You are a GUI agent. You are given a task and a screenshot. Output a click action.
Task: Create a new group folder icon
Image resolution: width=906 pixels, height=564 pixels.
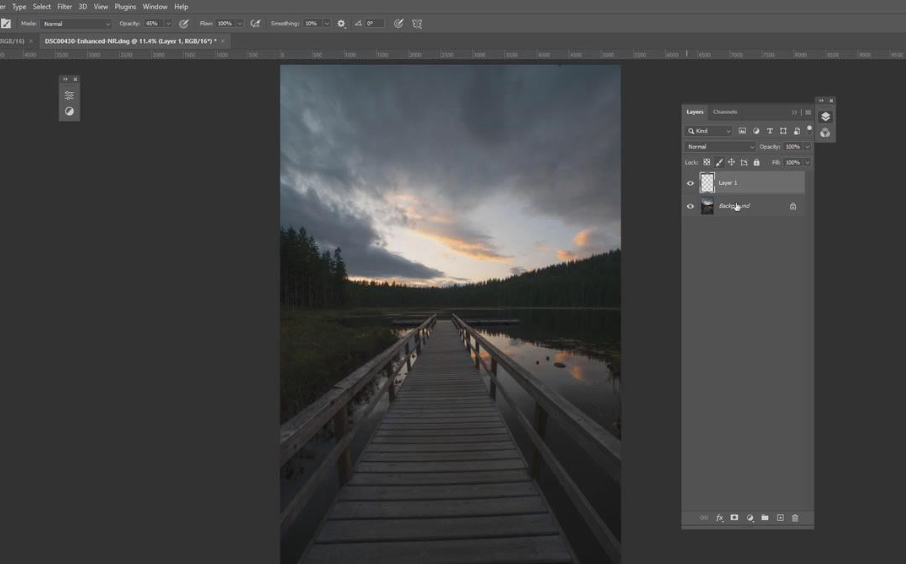765,518
